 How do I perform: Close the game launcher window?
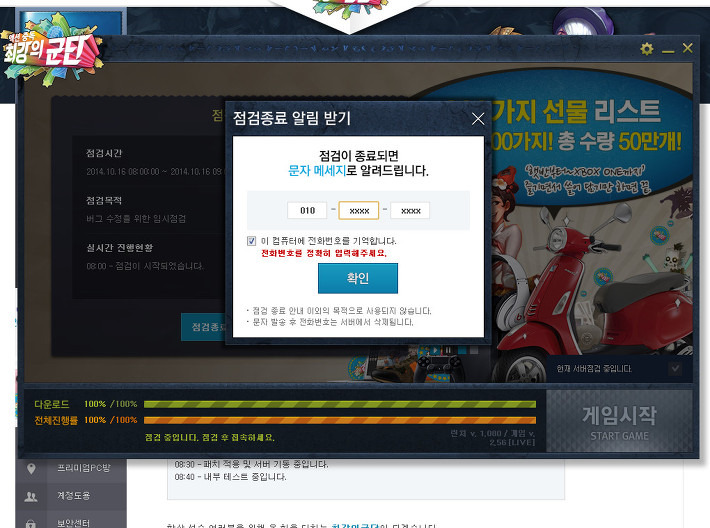pyautogui.click(x=687, y=48)
